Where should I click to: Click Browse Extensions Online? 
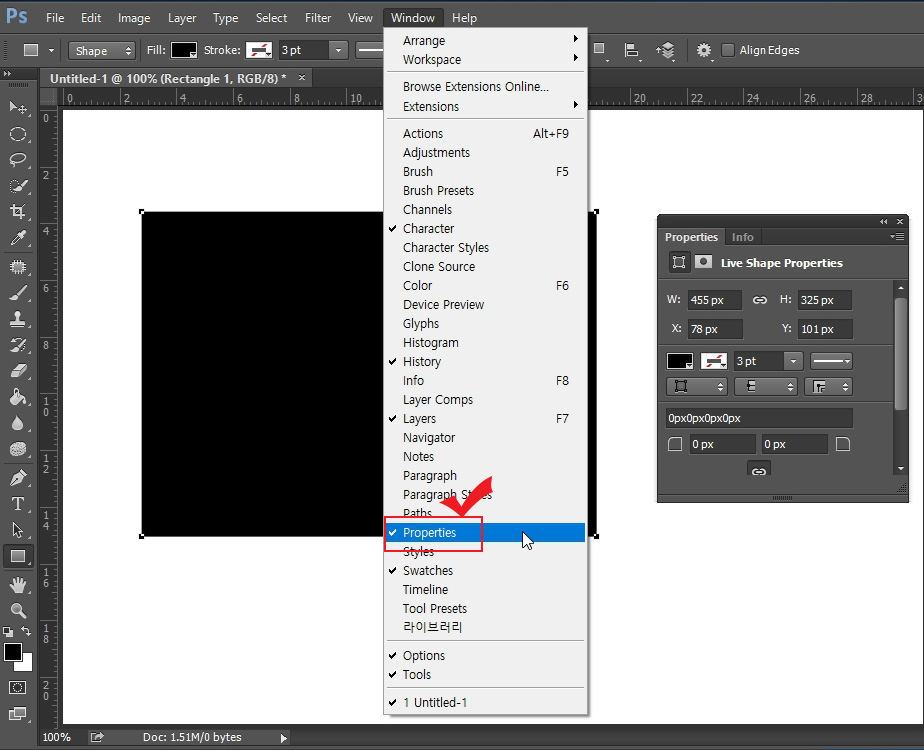pos(486,87)
